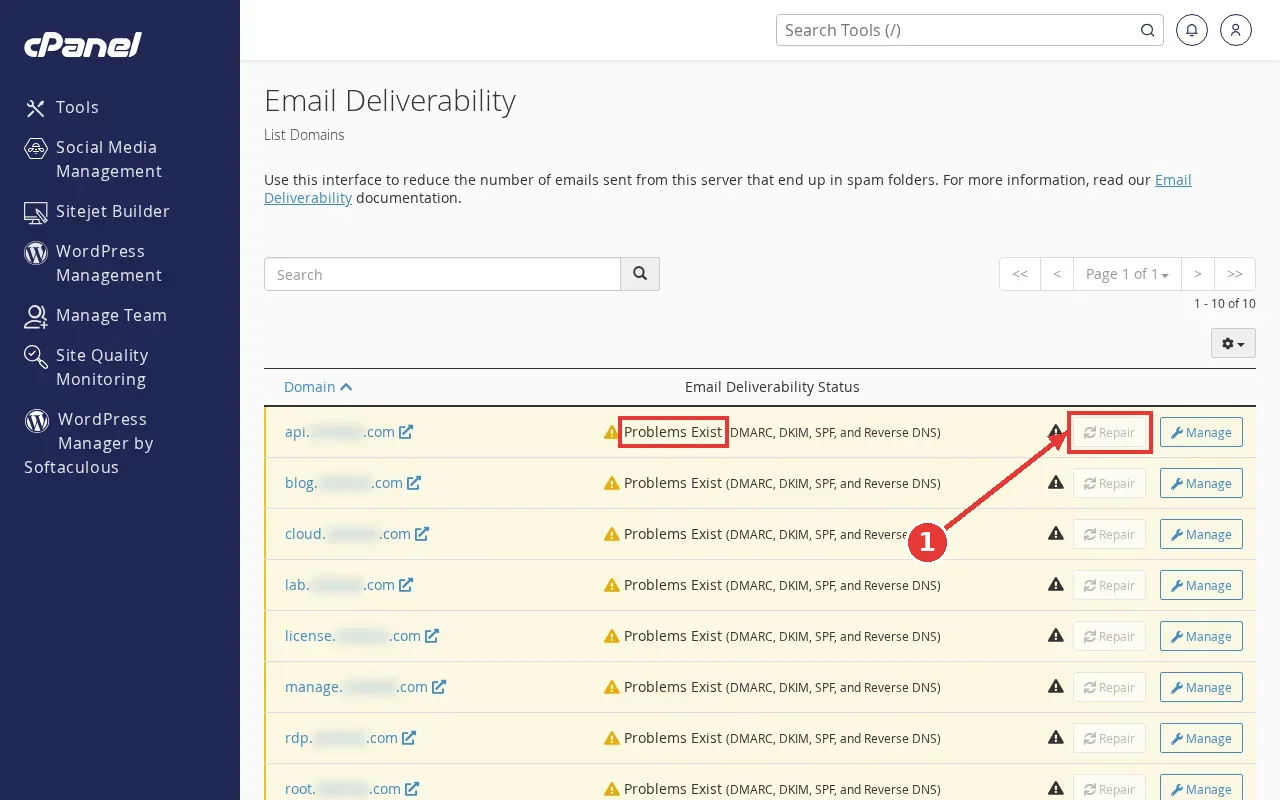Open Social Media Management
The image size is (1280, 800).
click(x=93, y=159)
